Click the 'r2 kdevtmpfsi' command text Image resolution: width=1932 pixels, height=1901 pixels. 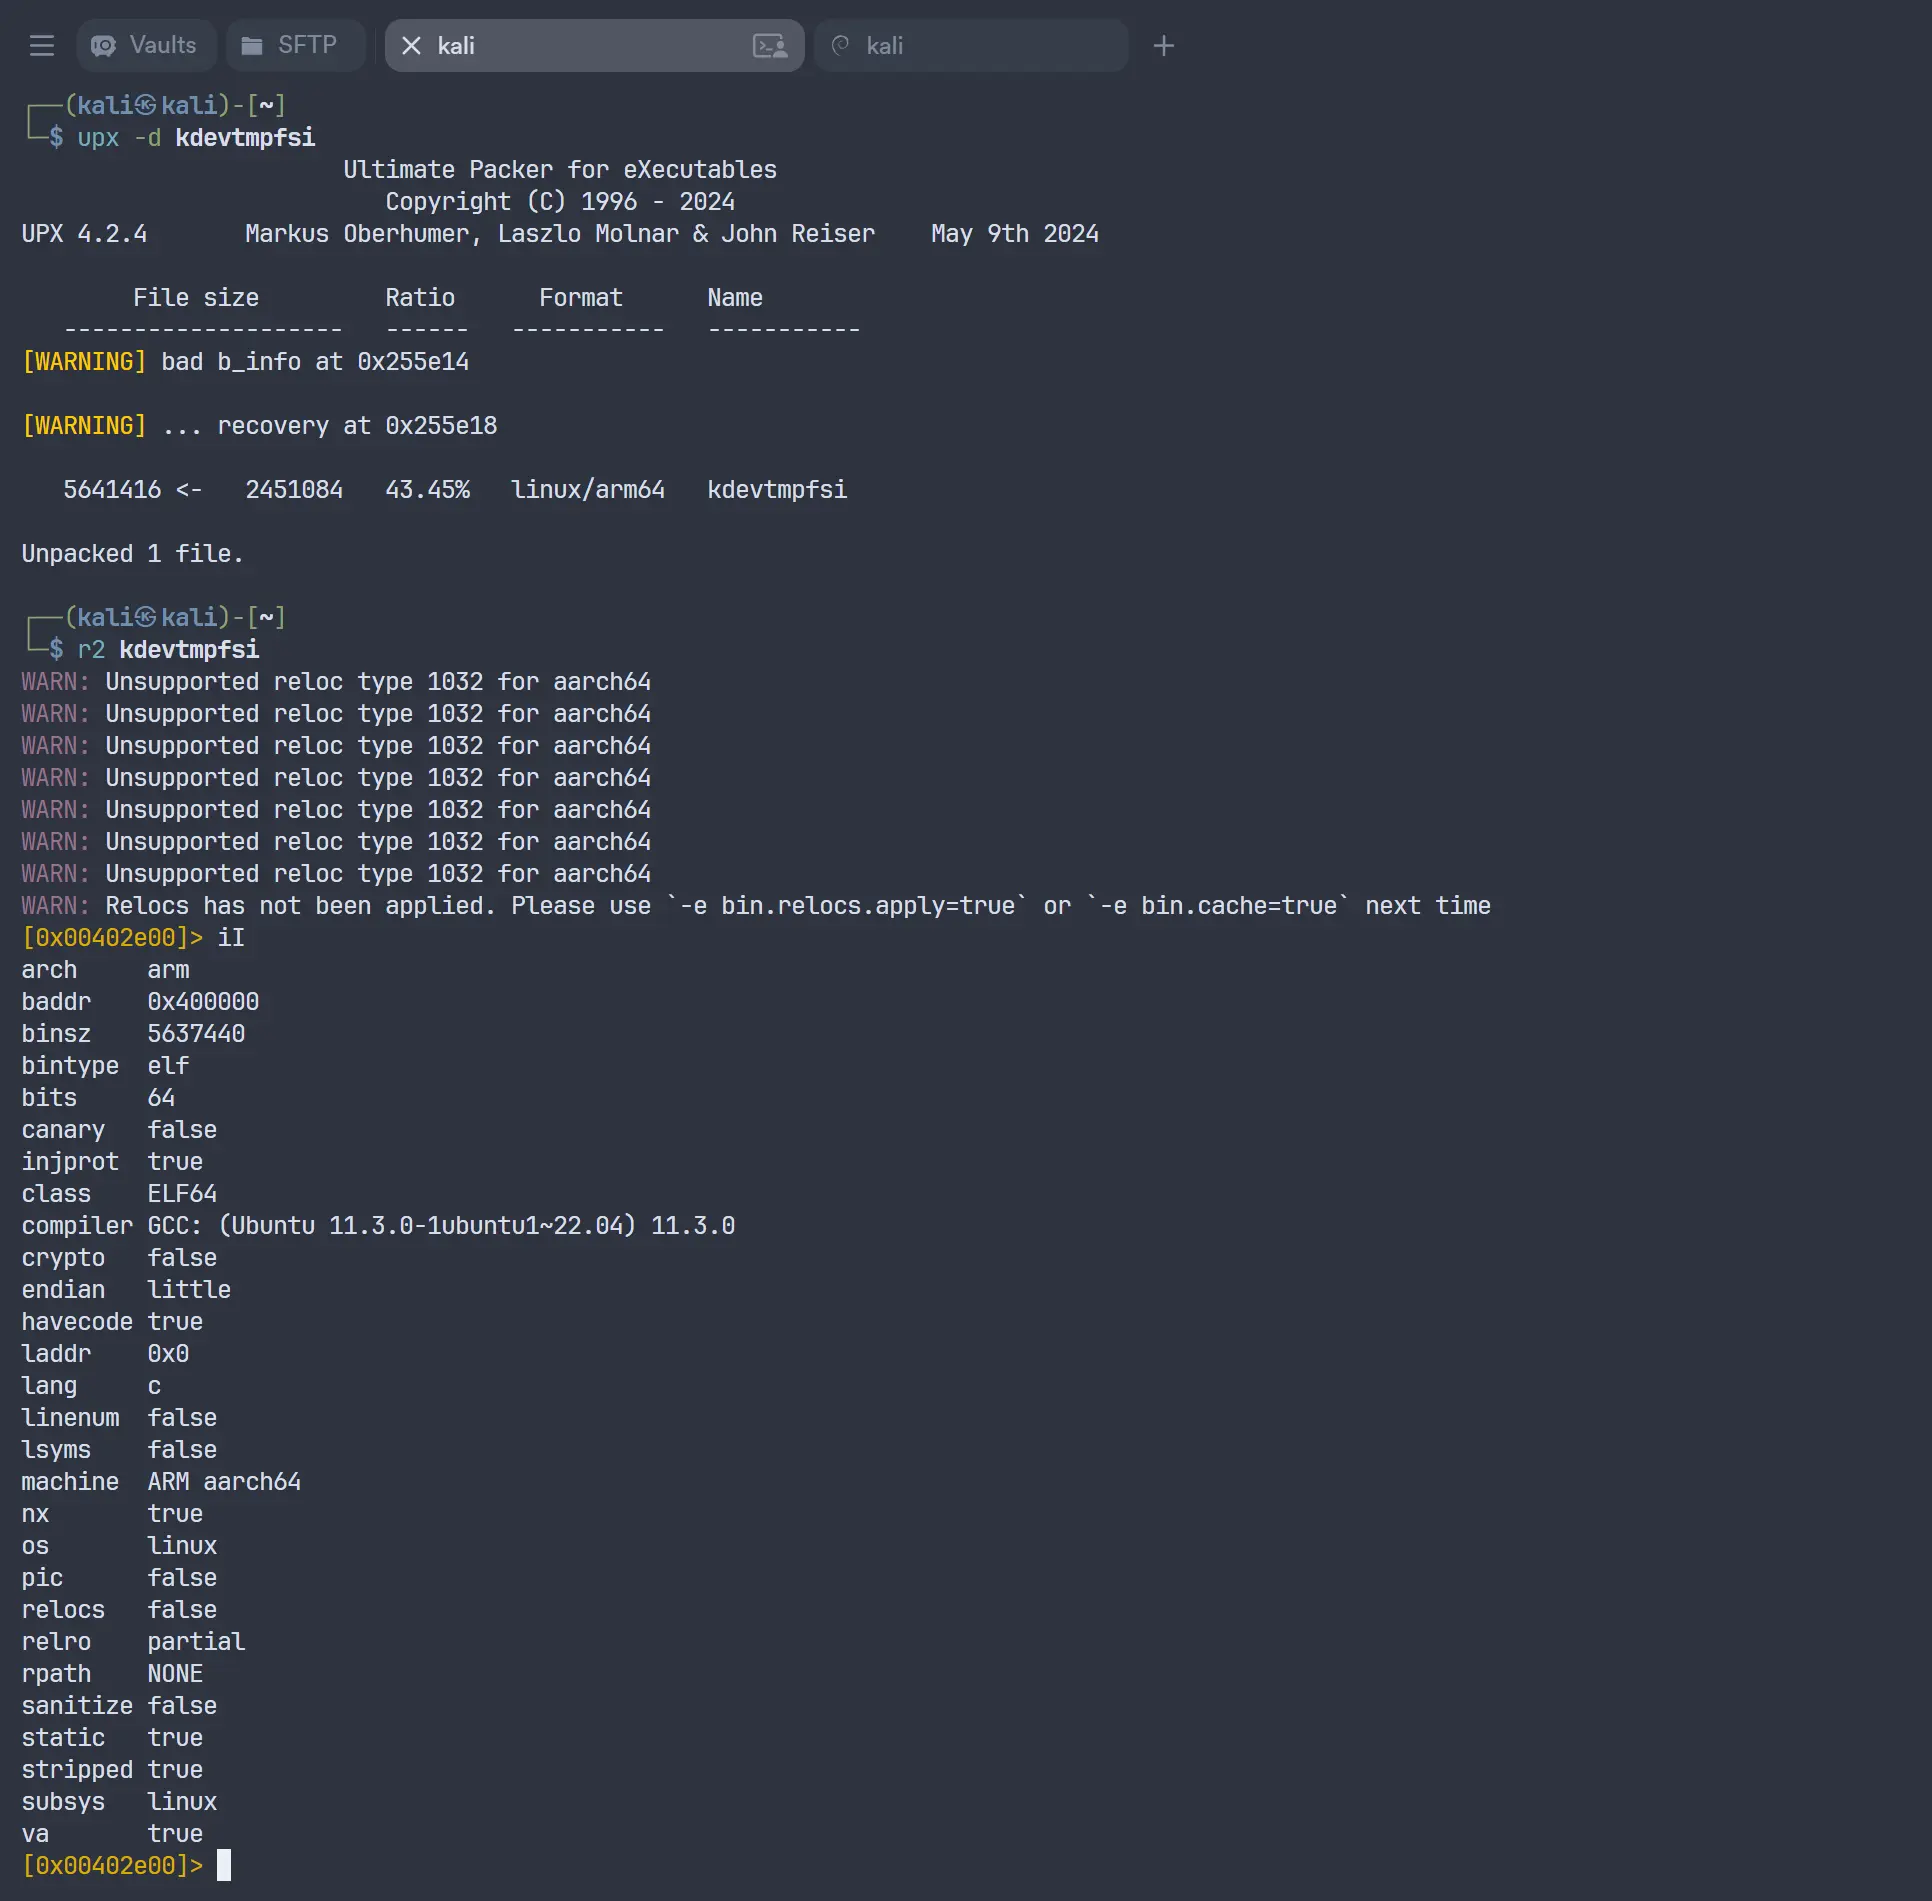168,650
